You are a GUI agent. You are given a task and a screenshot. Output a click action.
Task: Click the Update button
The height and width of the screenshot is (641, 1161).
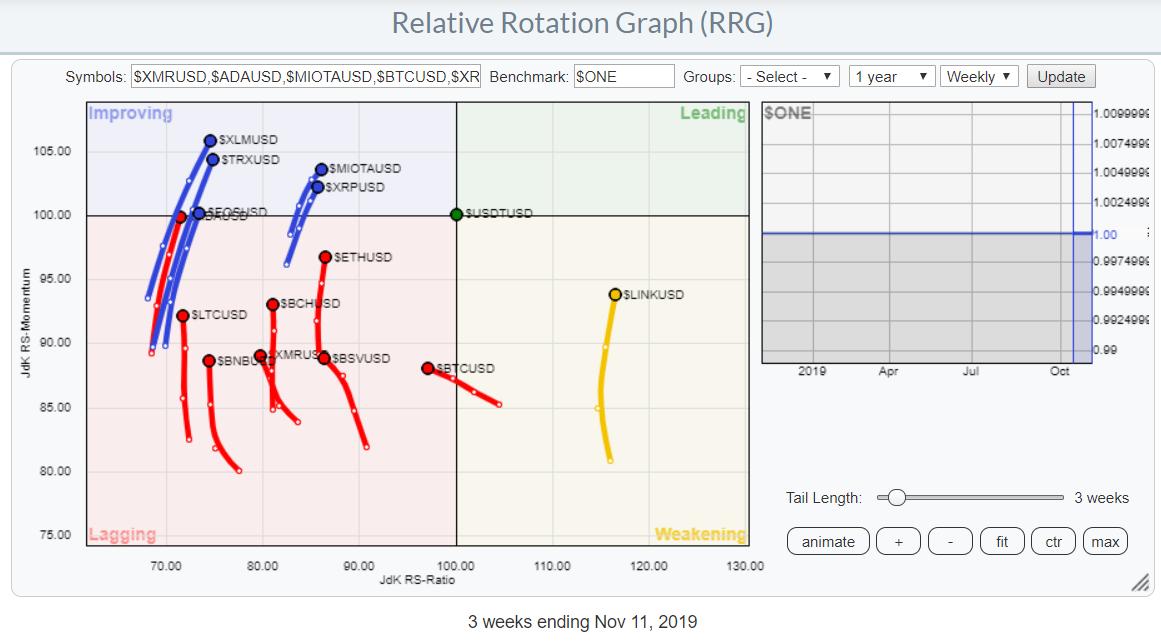coord(1061,77)
